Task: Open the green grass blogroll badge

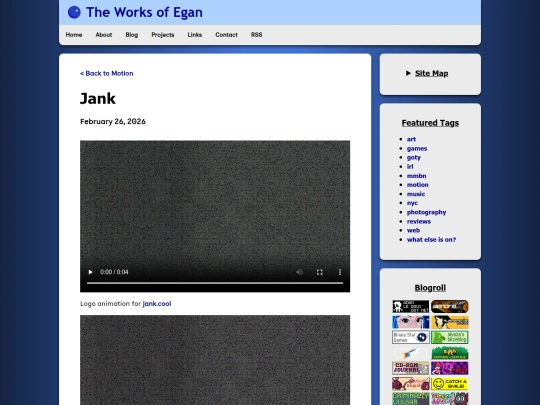Action: click(x=449, y=353)
